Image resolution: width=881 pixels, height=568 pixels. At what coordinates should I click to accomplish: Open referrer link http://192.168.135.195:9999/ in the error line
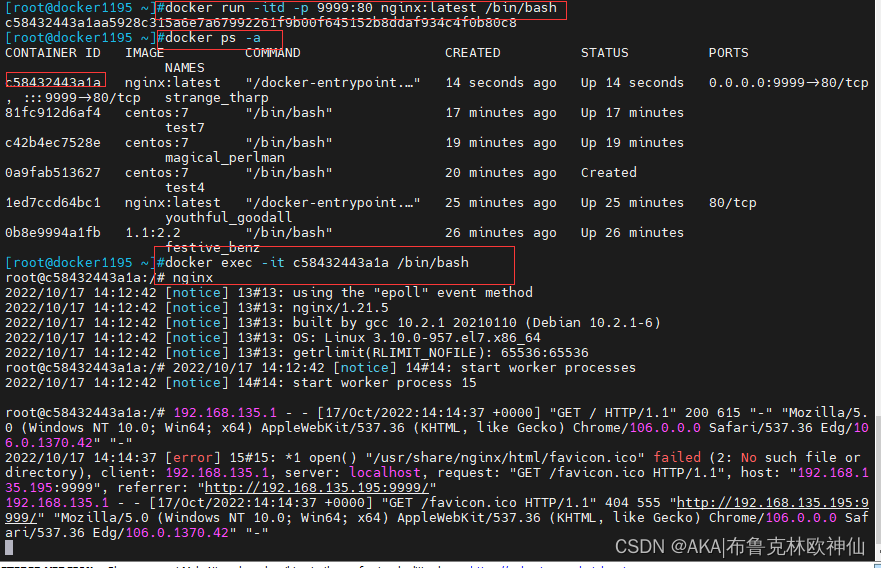(x=316, y=488)
